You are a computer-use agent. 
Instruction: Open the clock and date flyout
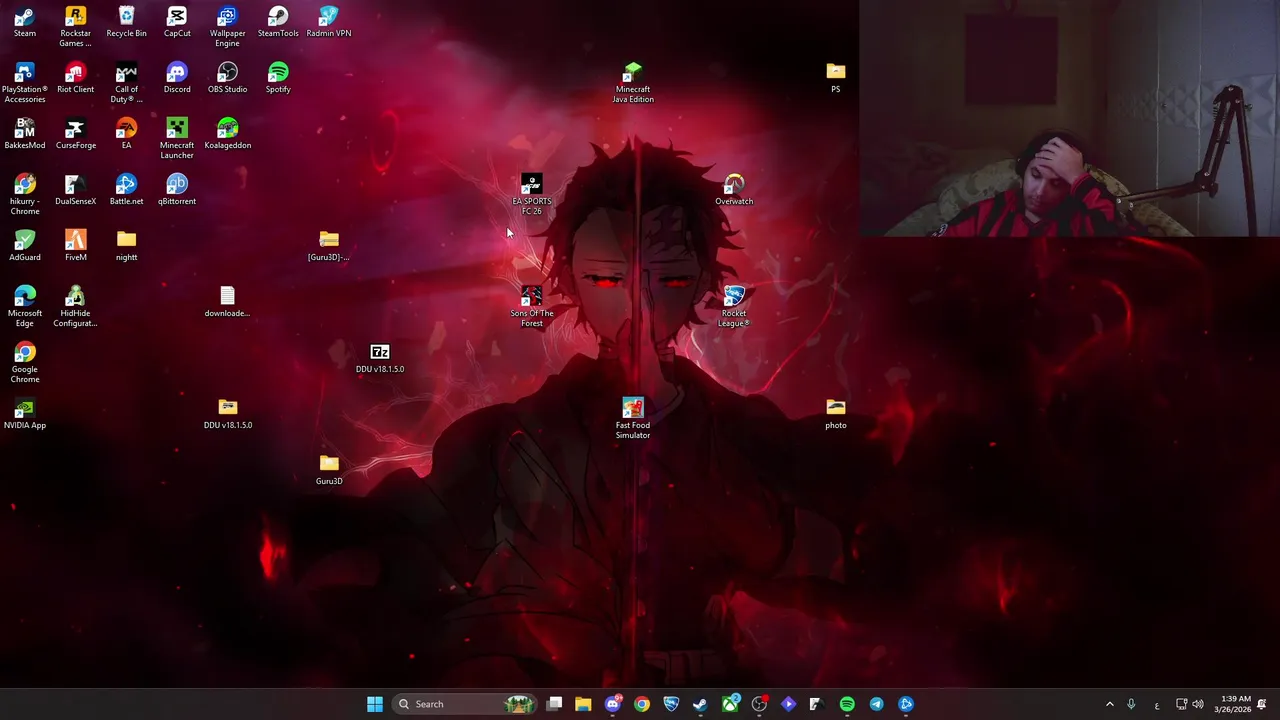[x=1232, y=704]
